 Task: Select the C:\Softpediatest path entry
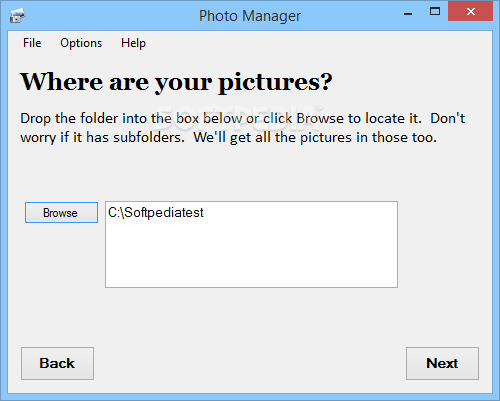tap(156, 212)
